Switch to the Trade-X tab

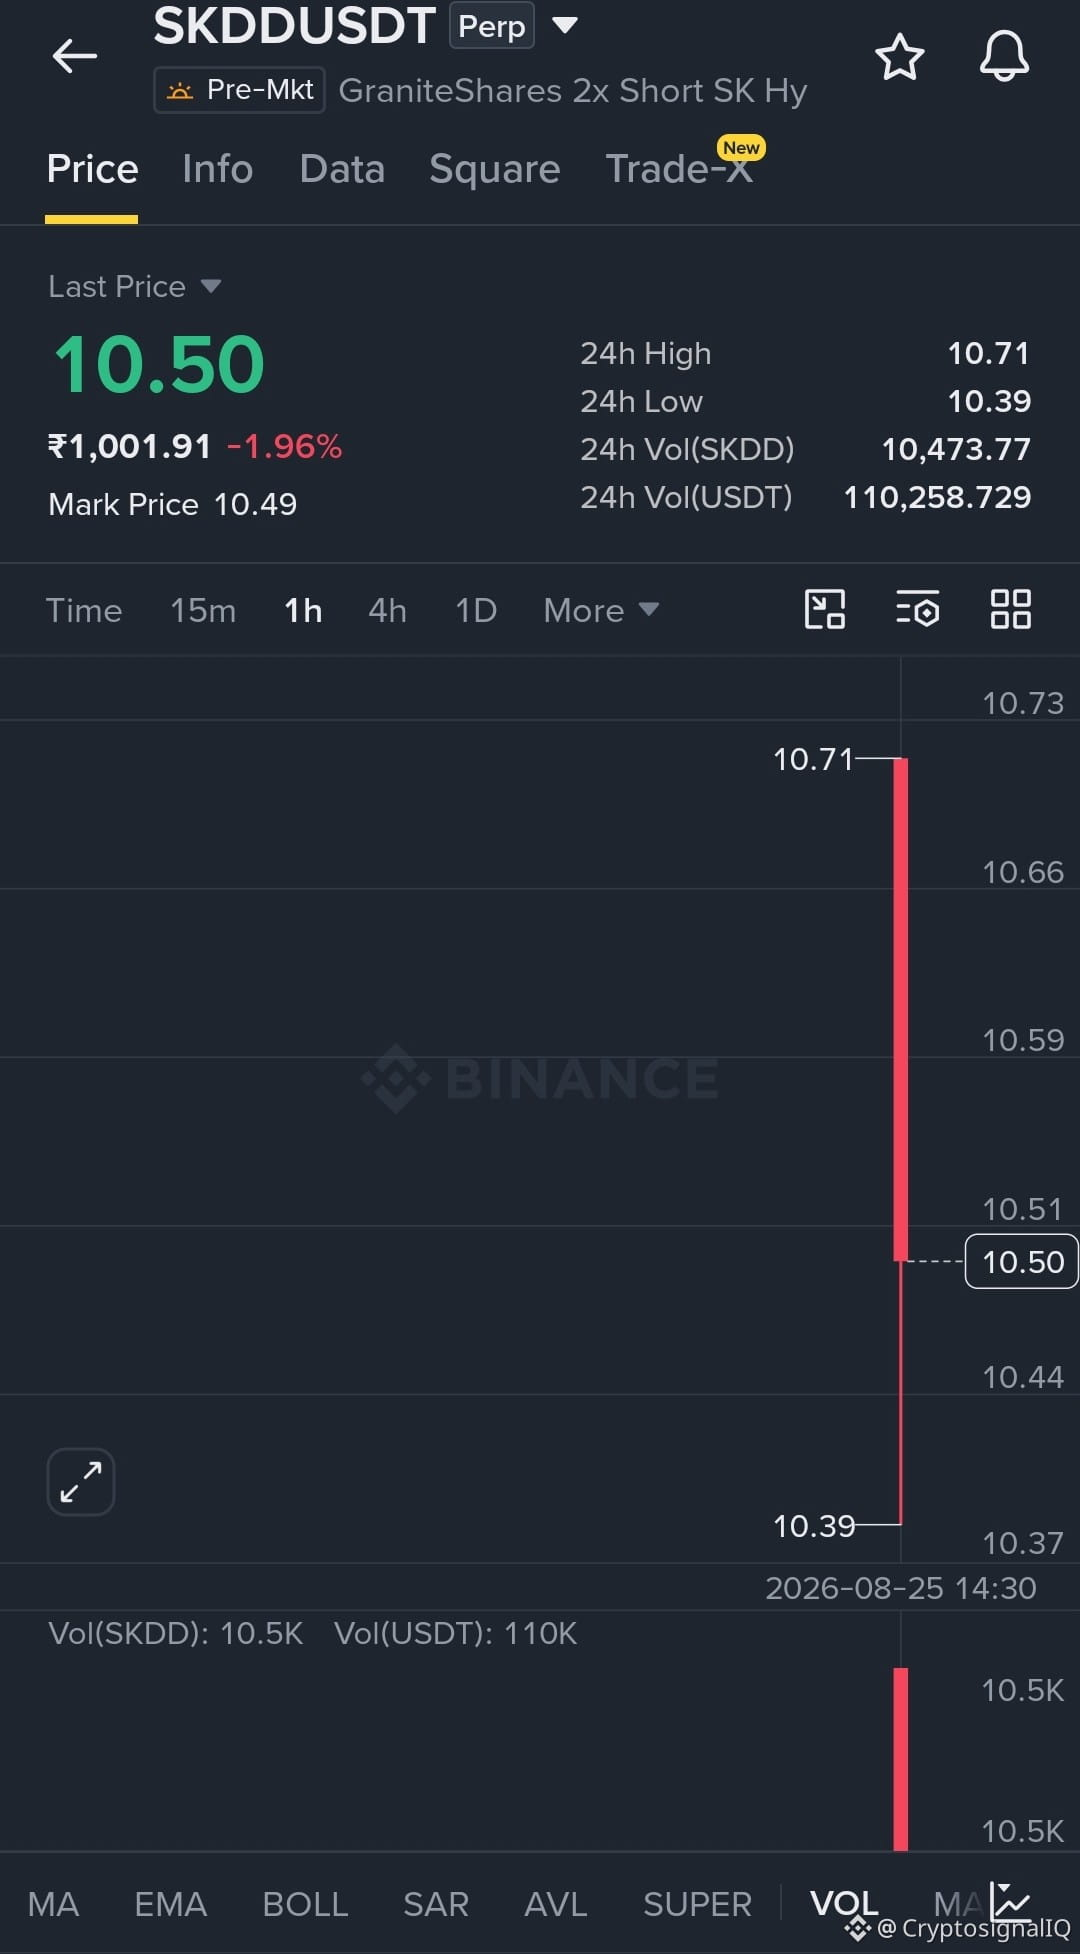pos(680,169)
